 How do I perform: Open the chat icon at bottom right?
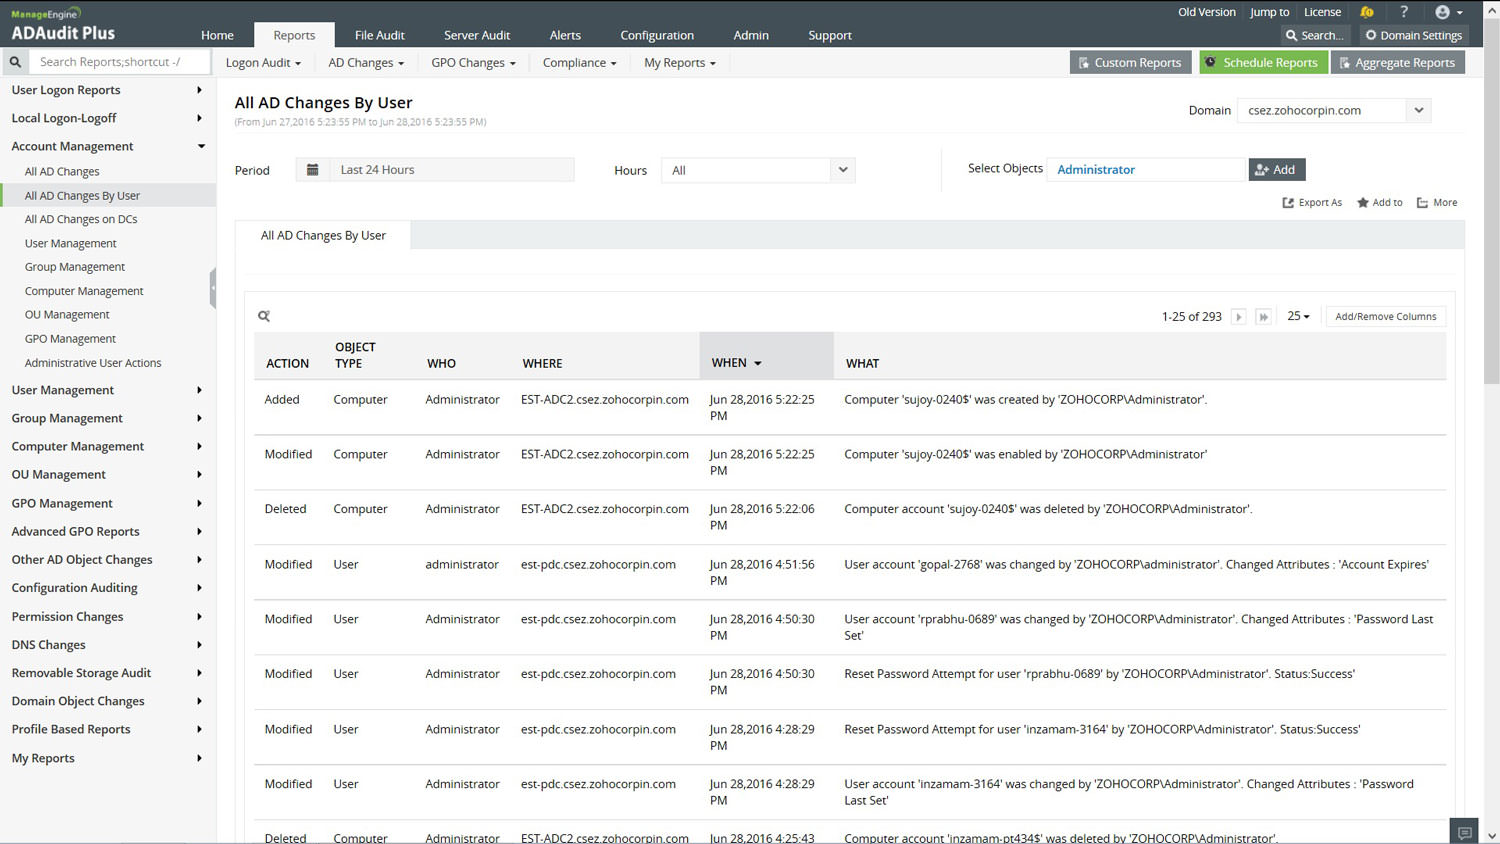(x=1464, y=832)
